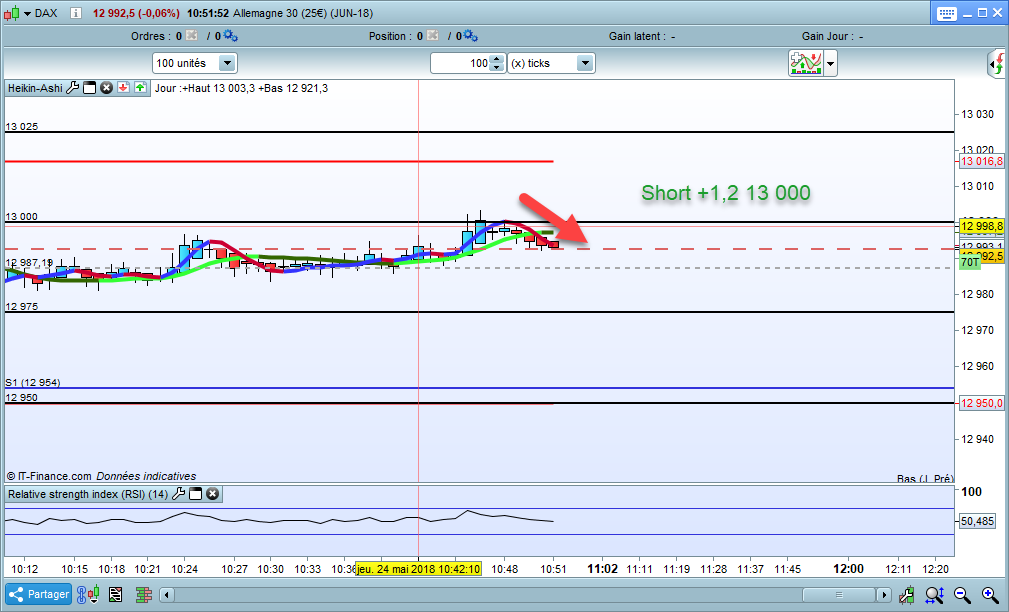Click the 13 025 horizontal line label
Viewport: 1009px width, 612px height.
pyautogui.click(x=21, y=126)
